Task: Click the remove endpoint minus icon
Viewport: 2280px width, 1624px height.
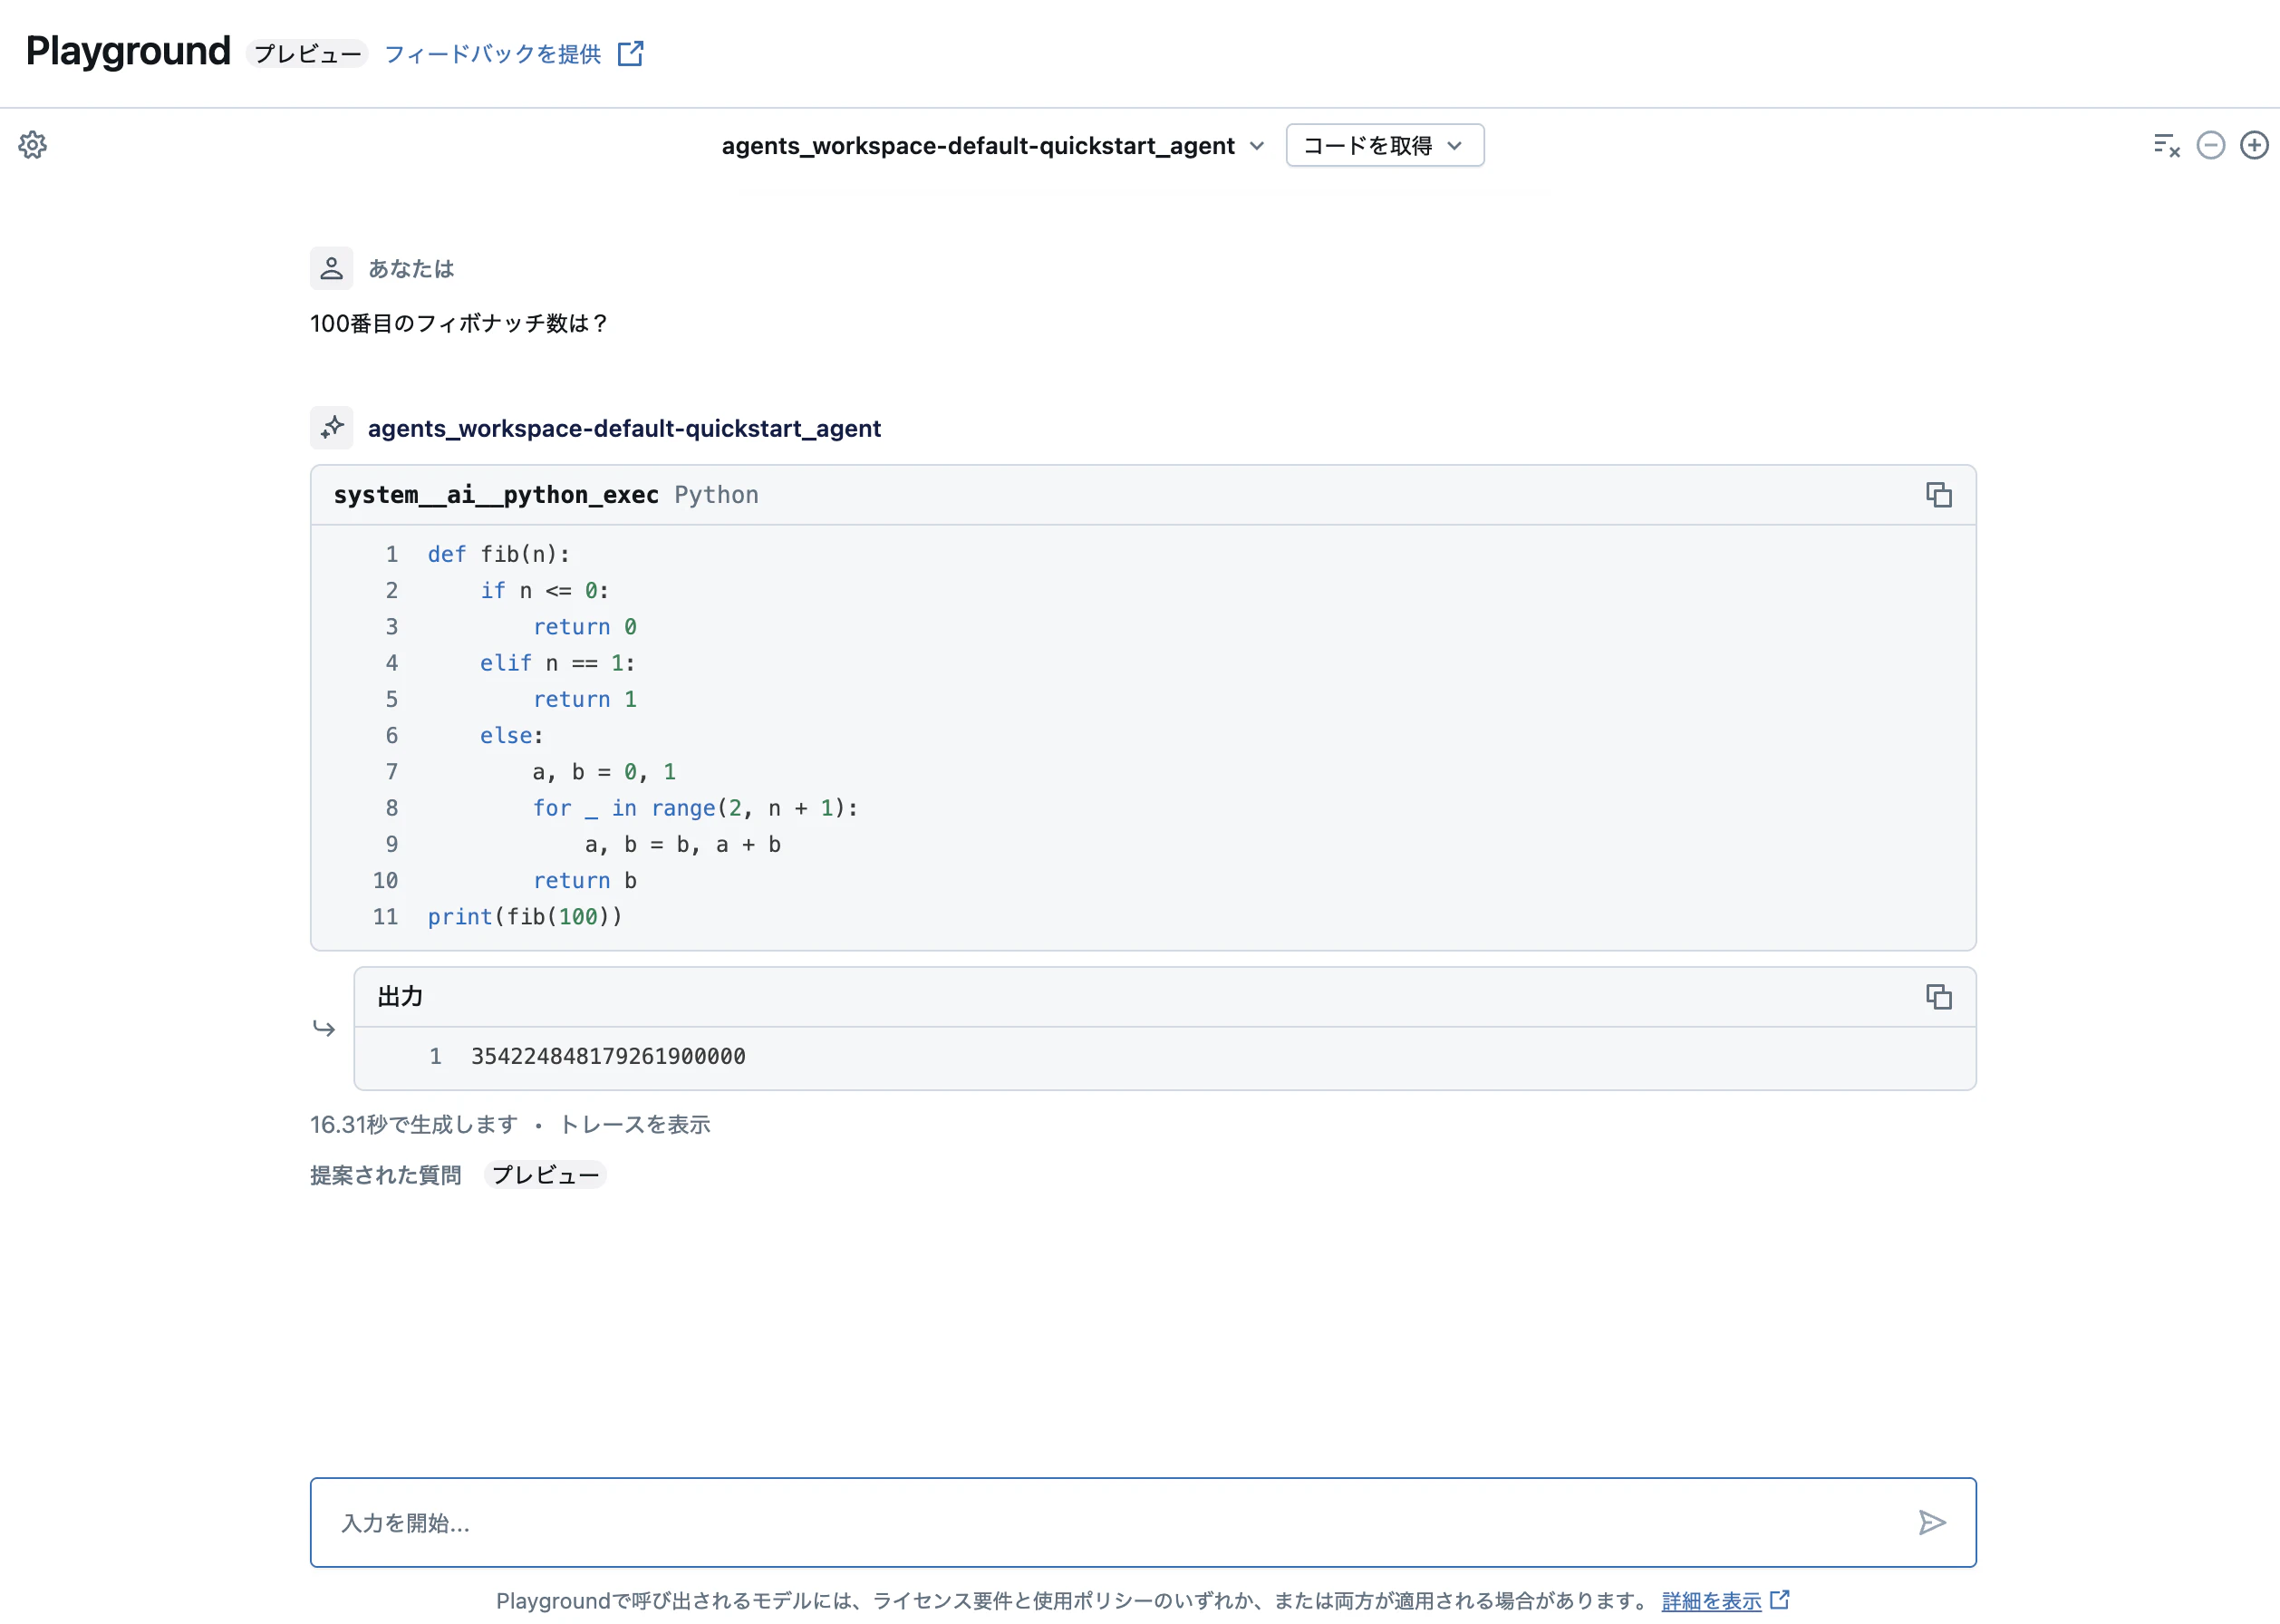Action: [2210, 145]
